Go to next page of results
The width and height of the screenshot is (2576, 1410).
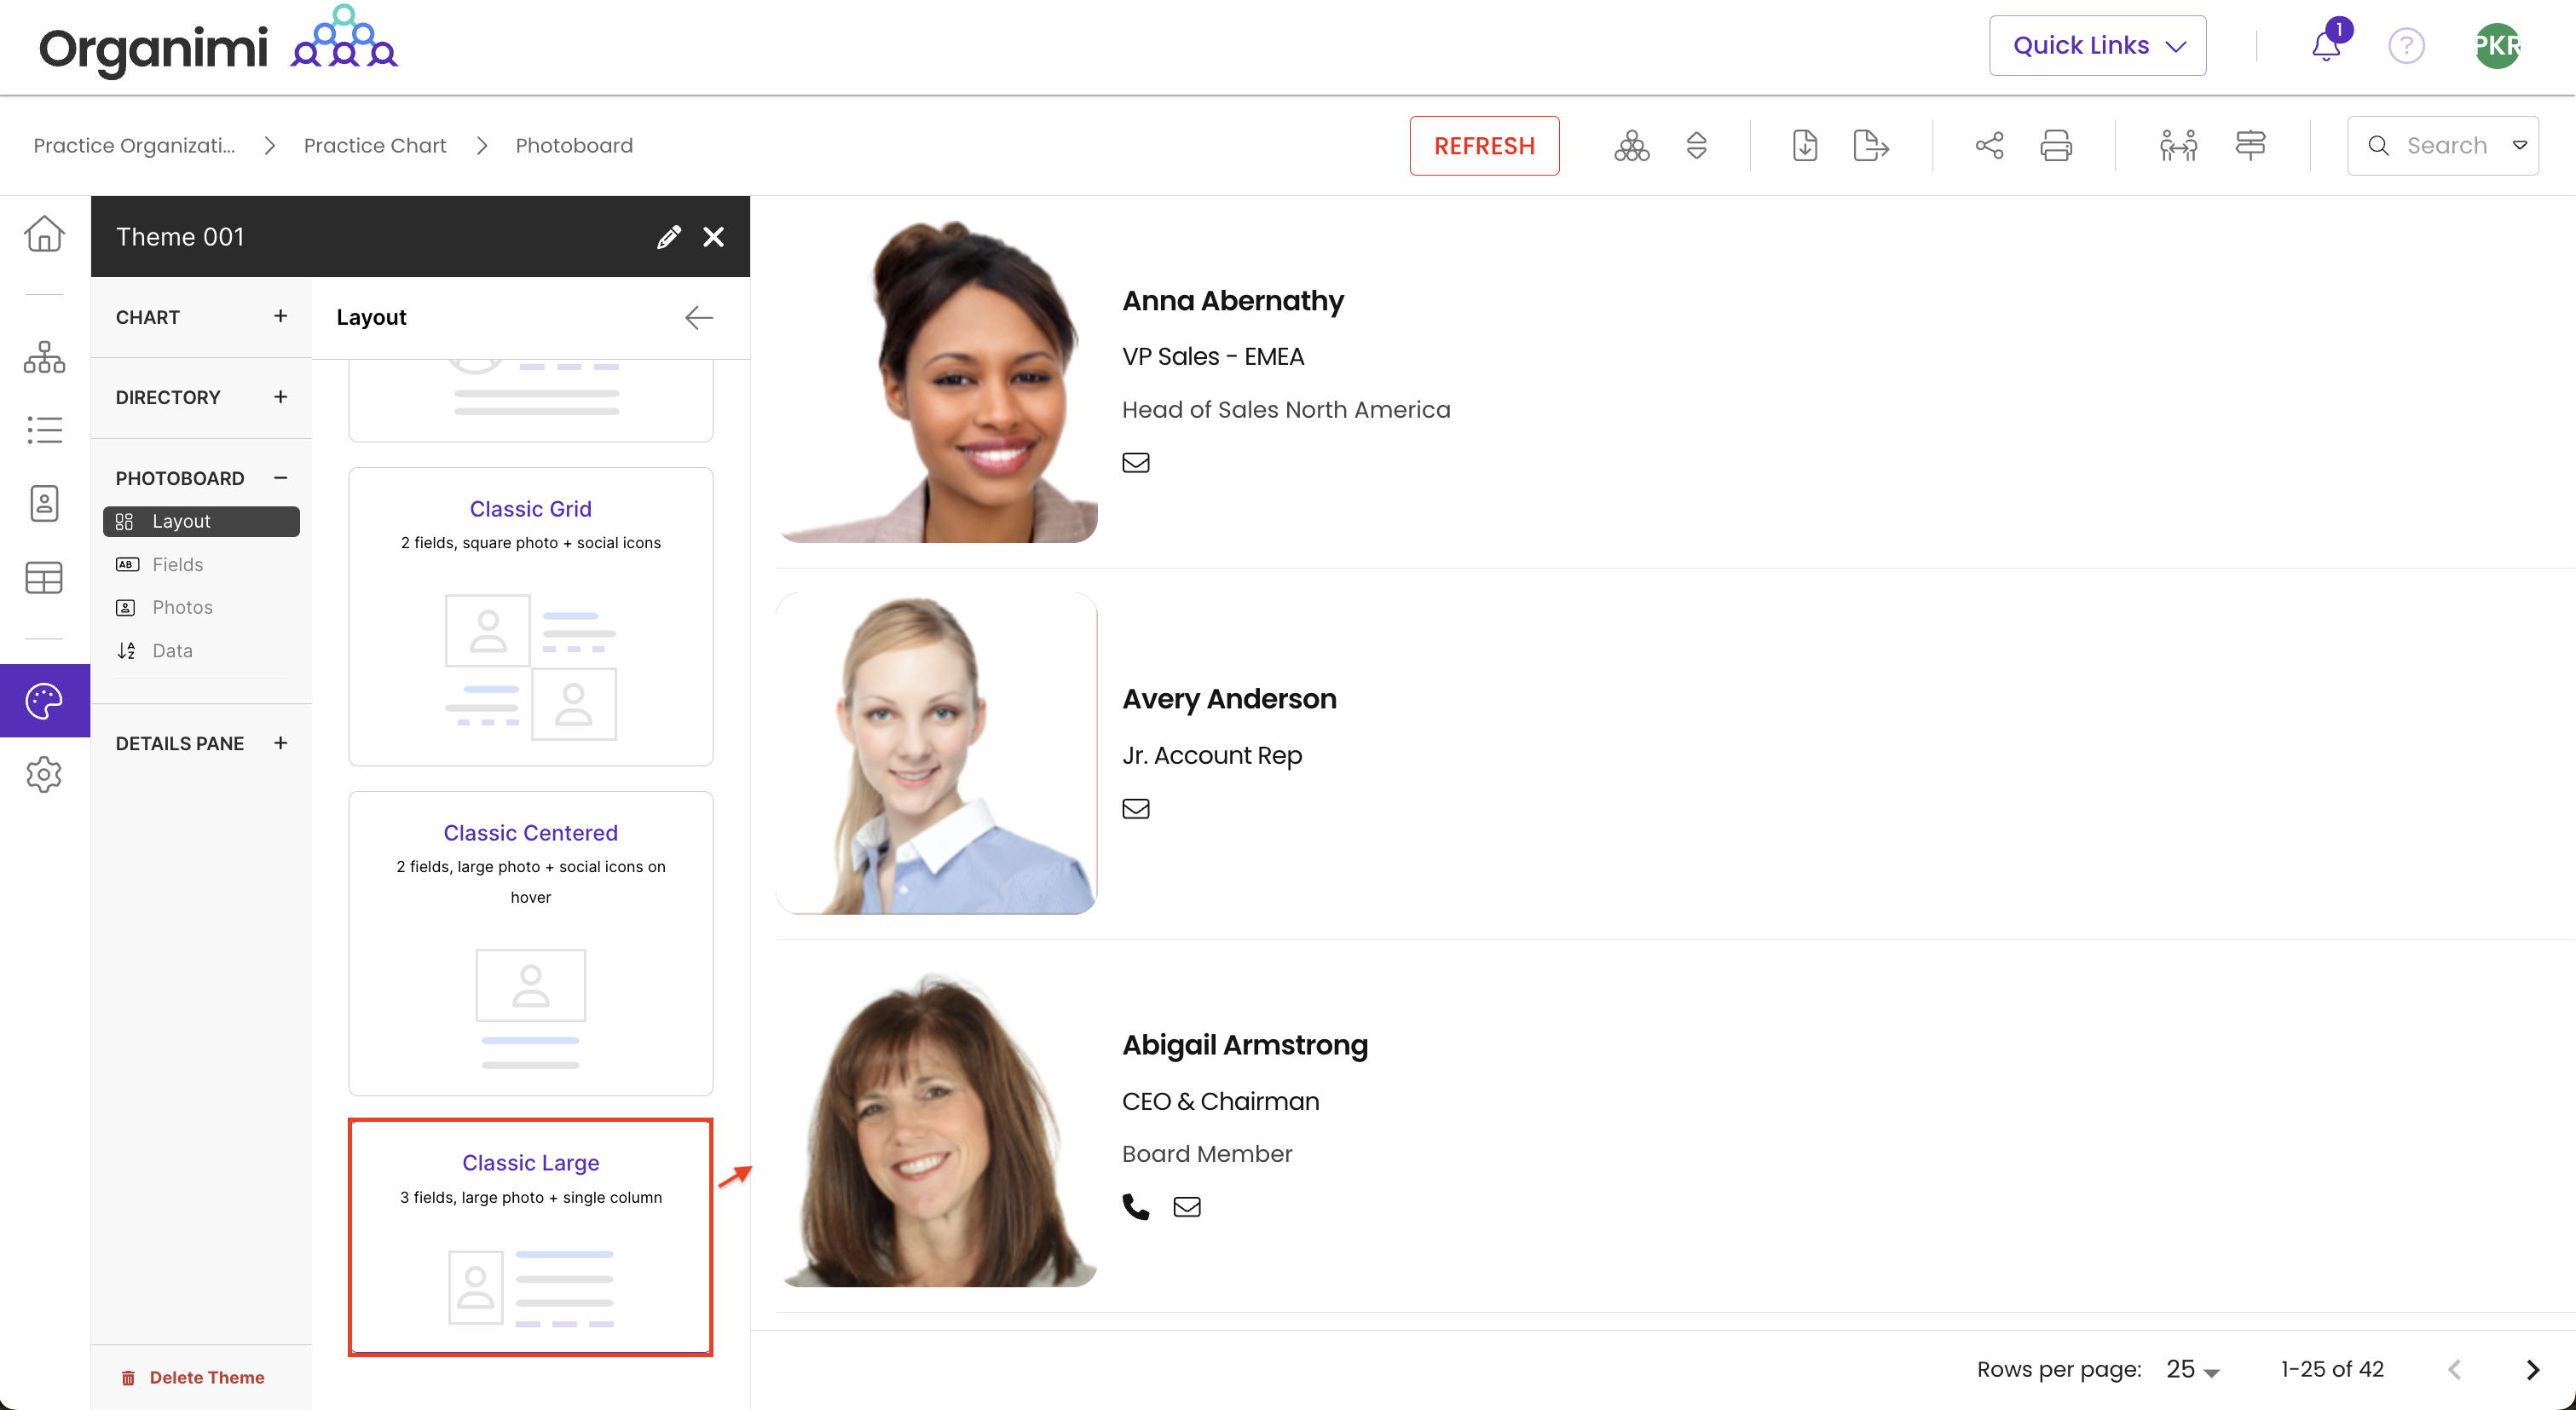2532,1370
